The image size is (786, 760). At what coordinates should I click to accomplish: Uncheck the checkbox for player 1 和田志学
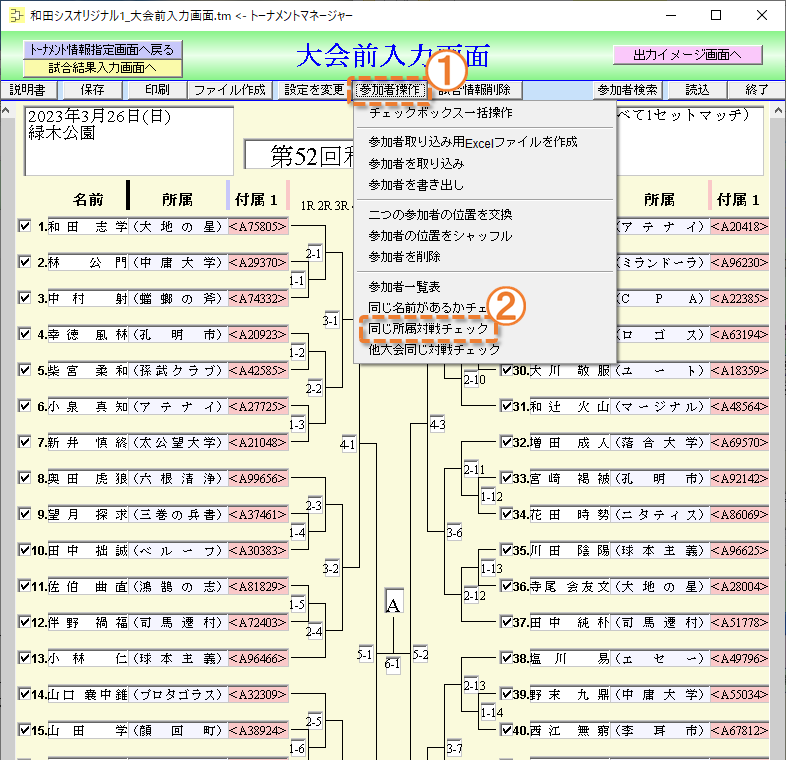click(25, 226)
